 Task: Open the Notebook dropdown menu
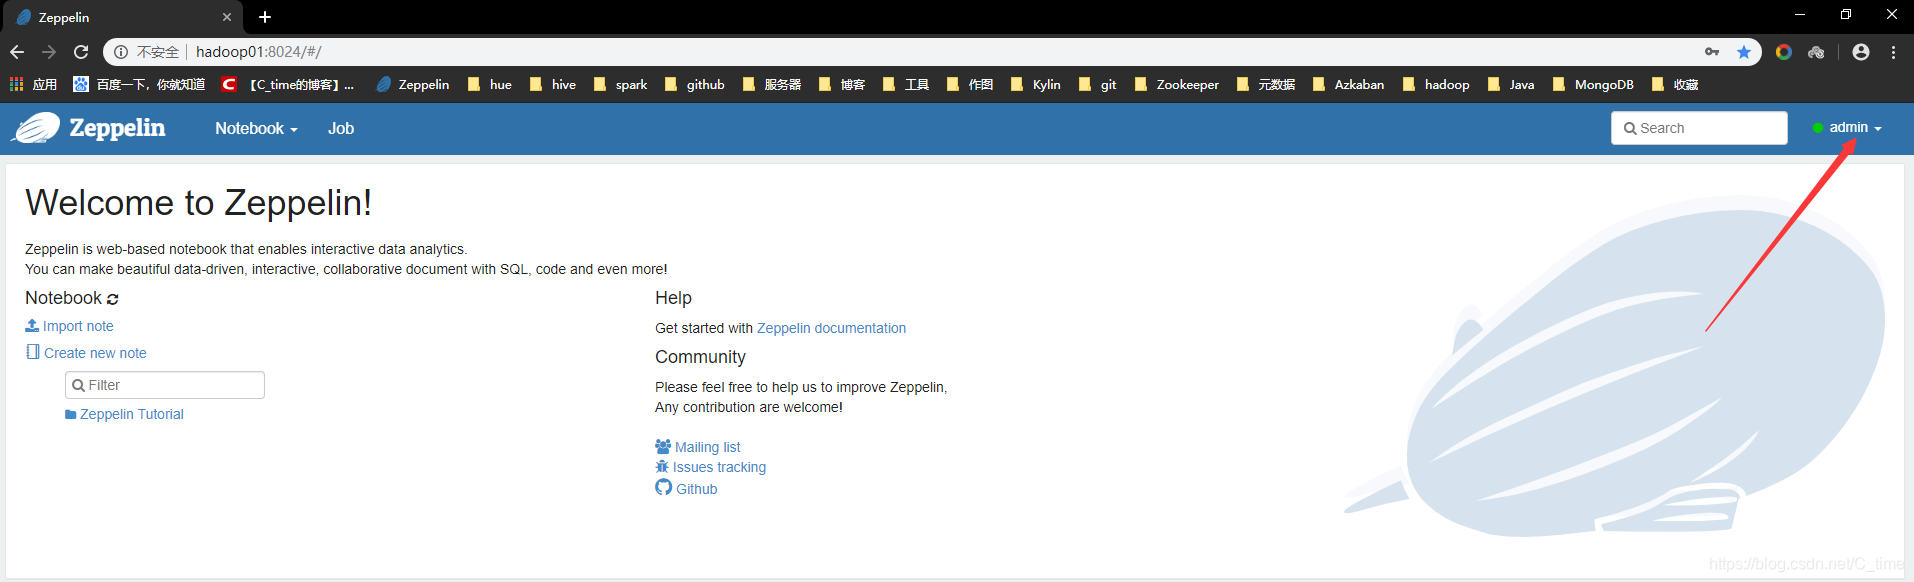256,129
